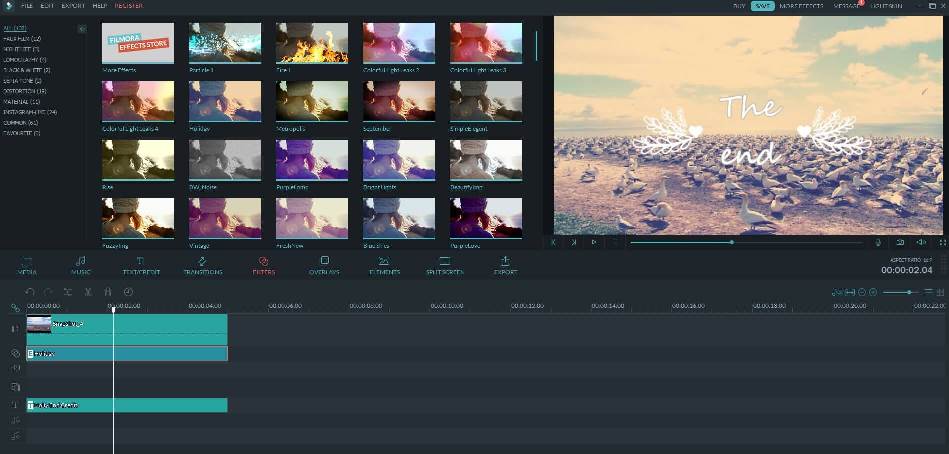
Task: Select the SEPIA TONE category
Action: [22, 81]
